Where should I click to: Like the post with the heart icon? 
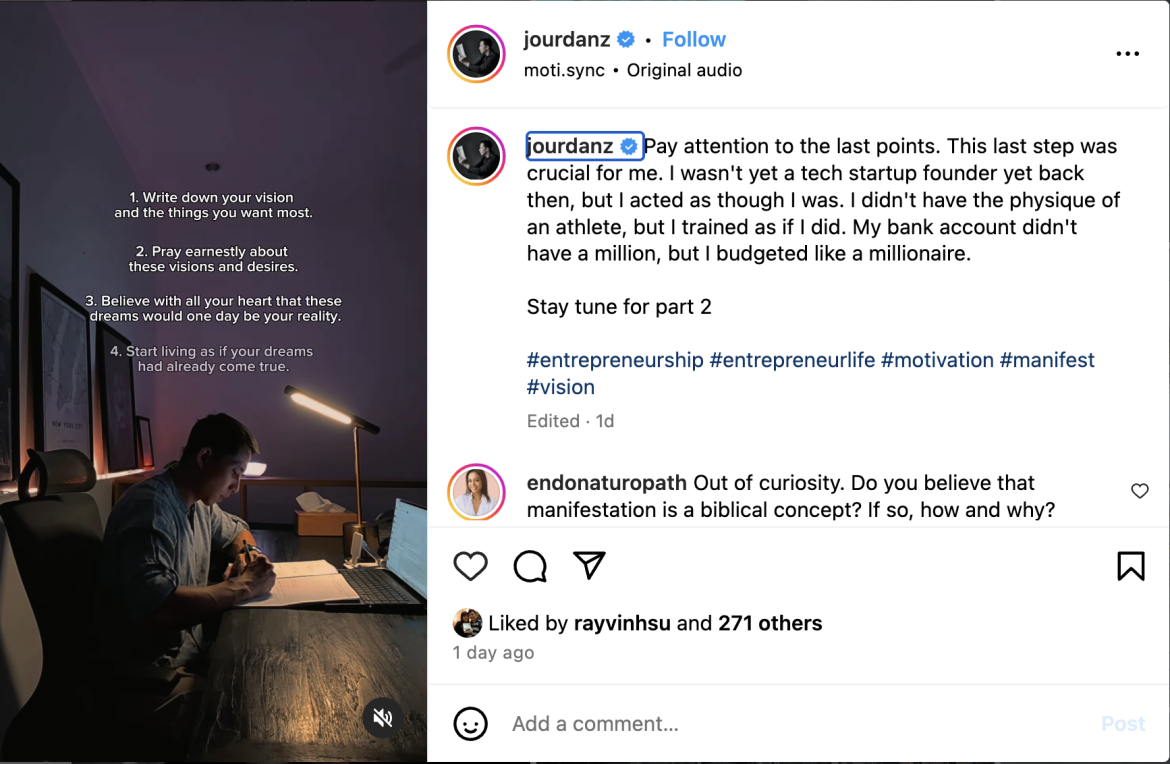tap(470, 566)
